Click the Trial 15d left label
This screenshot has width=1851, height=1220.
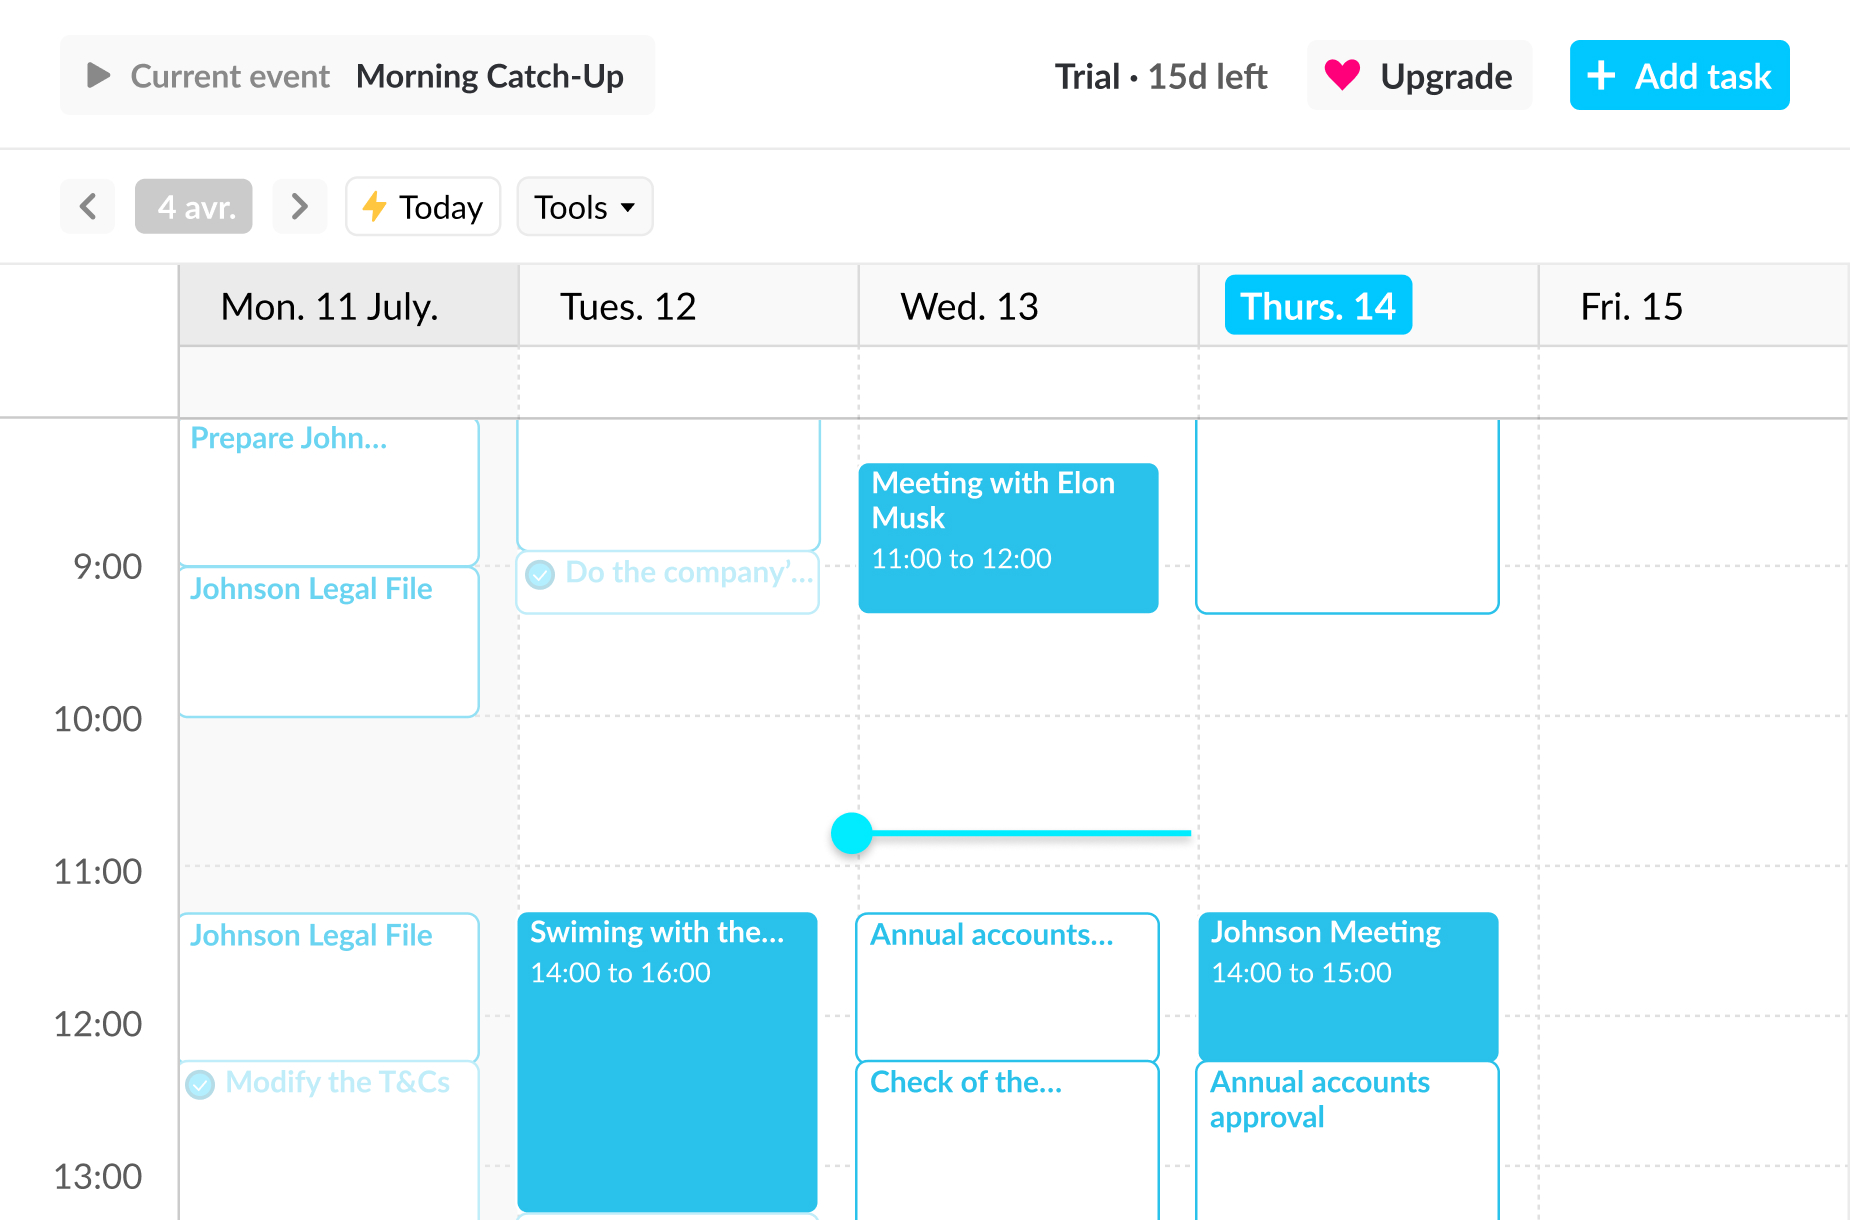[x=1160, y=76]
